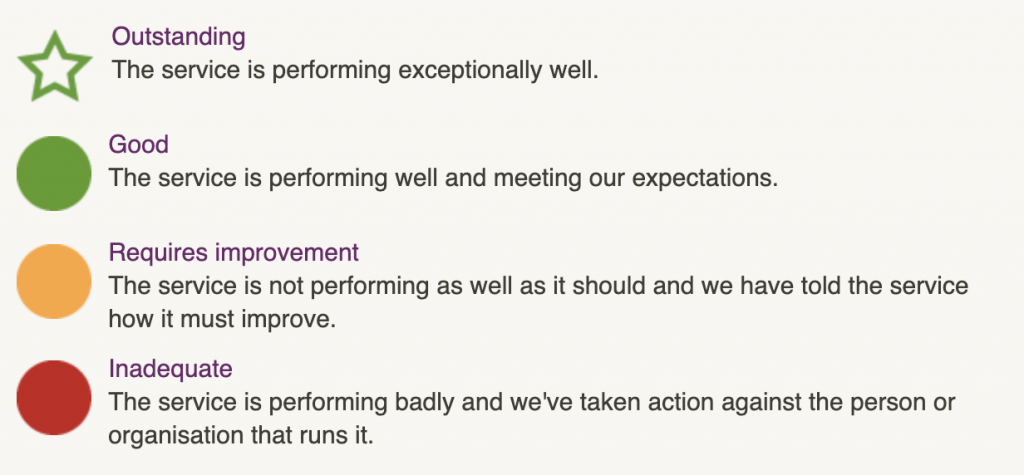Click the Requires improvement heading
The width and height of the screenshot is (1024, 475).
click(234, 252)
